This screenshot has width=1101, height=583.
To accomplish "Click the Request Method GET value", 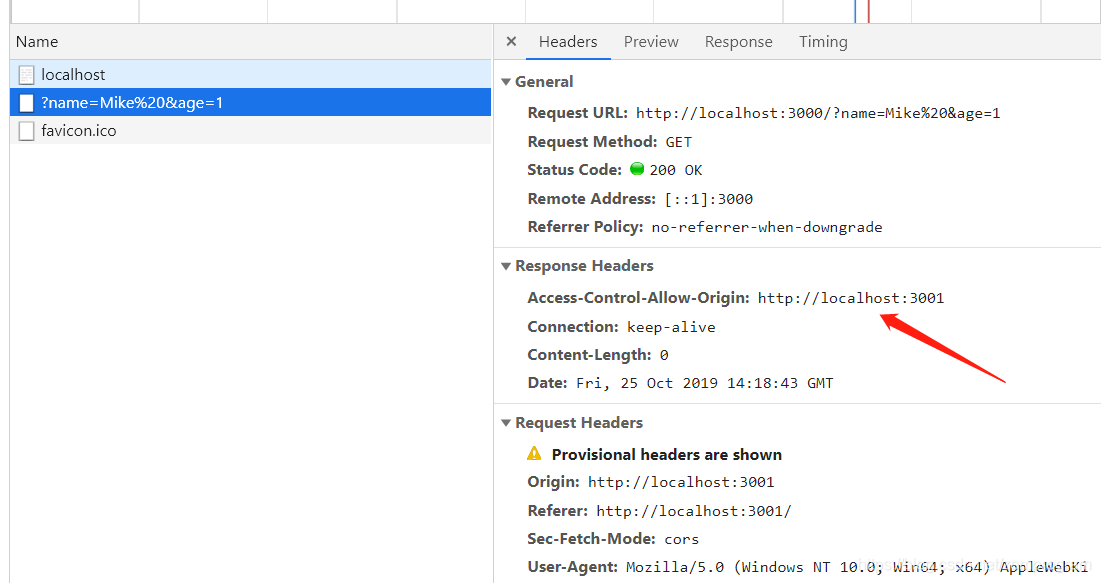I will click(x=678, y=142).
